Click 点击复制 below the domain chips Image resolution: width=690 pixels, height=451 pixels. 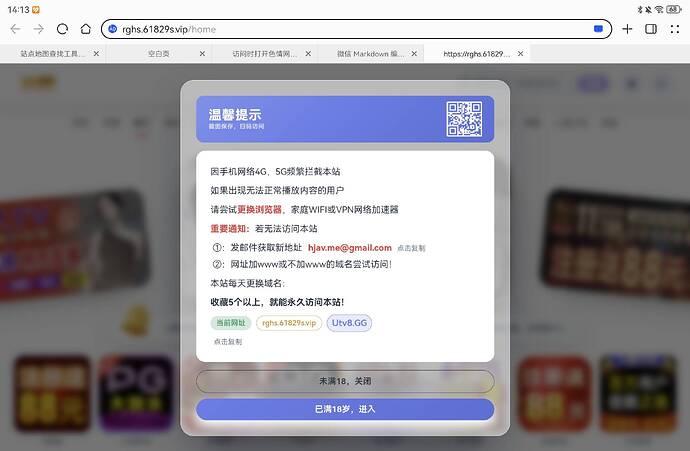coord(228,341)
